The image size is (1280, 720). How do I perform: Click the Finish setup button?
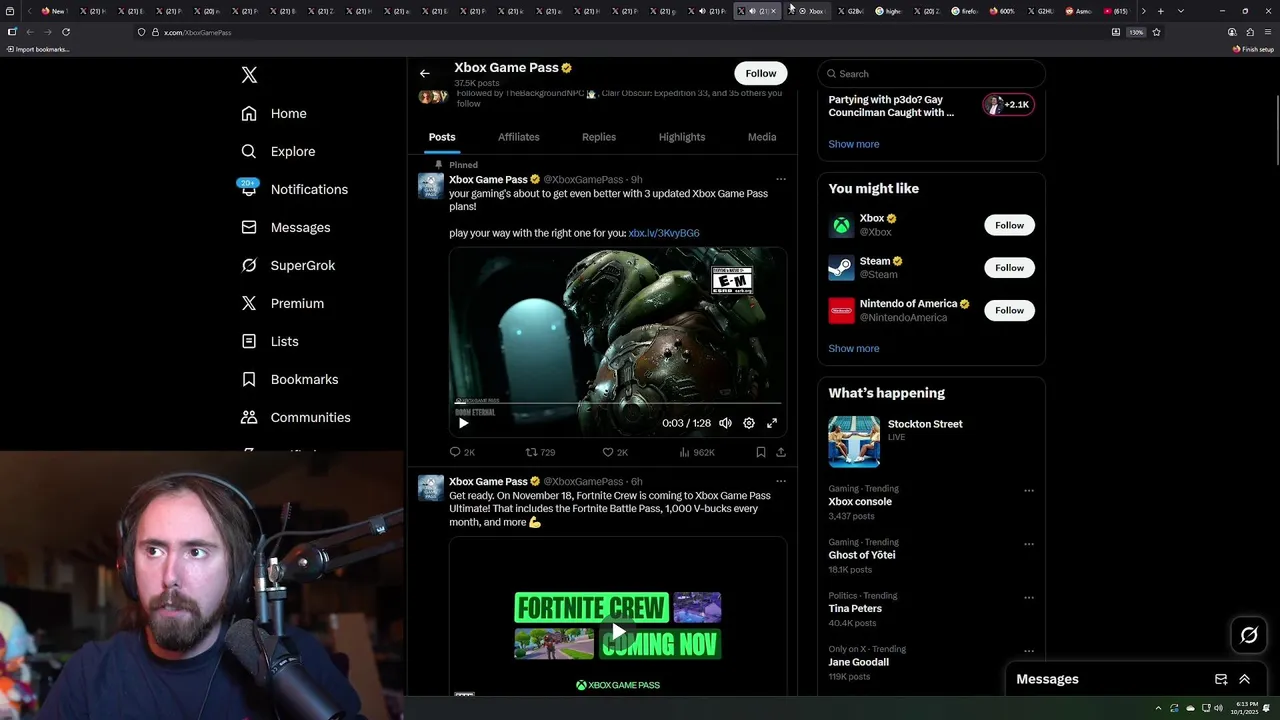click(x=1253, y=49)
